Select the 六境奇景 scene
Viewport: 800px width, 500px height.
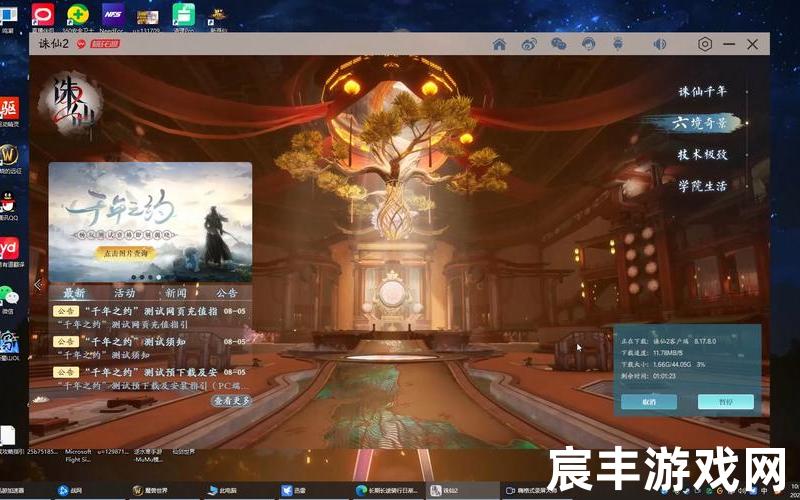[699, 123]
